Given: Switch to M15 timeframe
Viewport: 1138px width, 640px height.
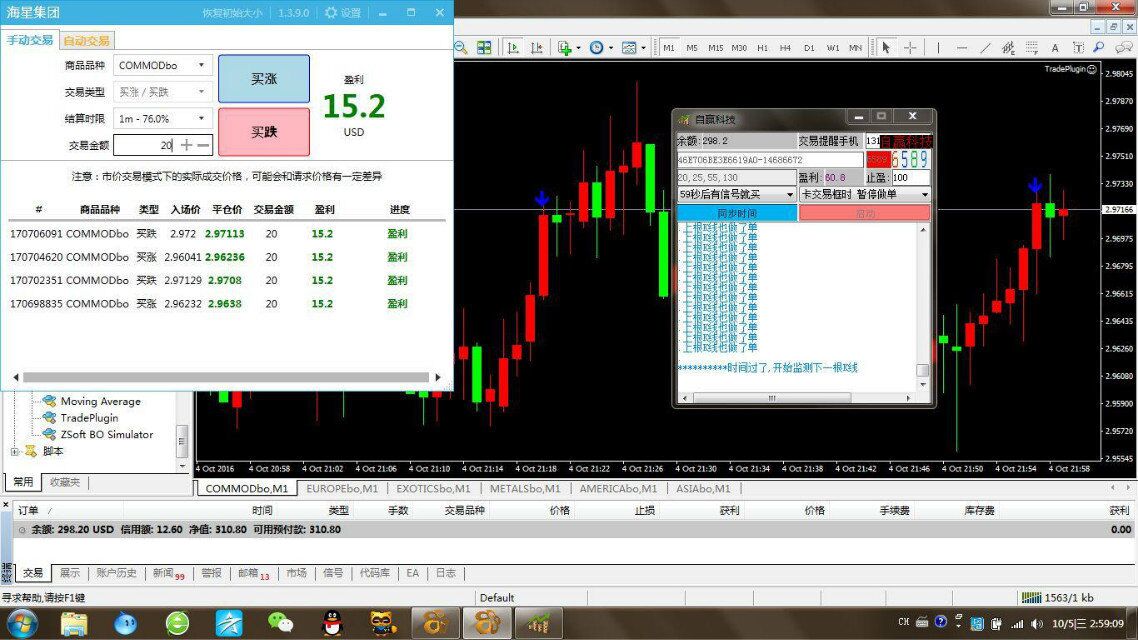Looking at the screenshot, I should 716,48.
